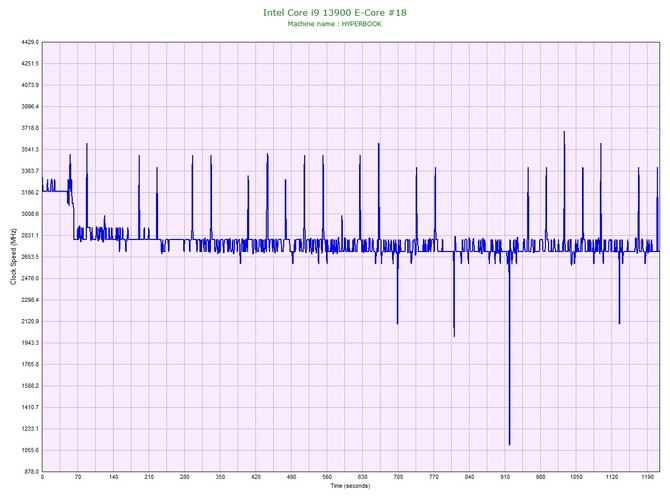The width and height of the screenshot is (670, 503).
Task: Click the 420 tick on the time axis
Action: 256,477
